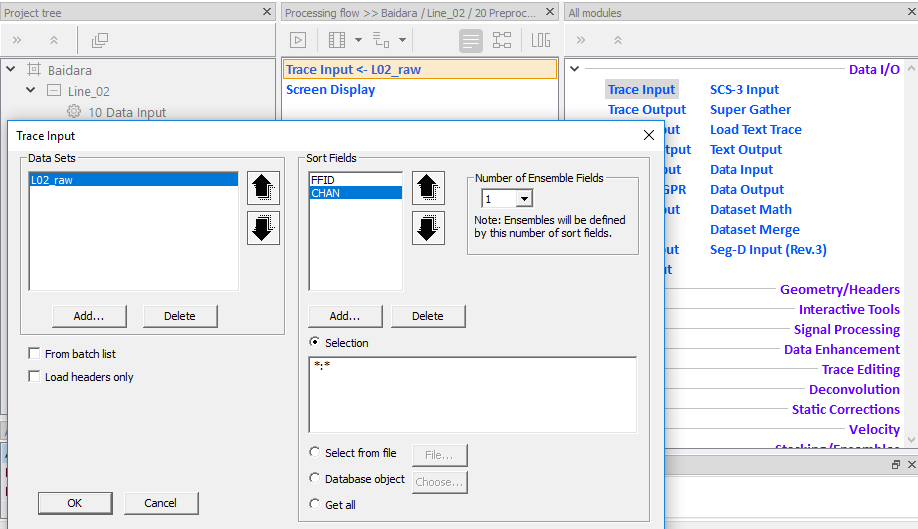The width and height of the screenshot is (918, 529).
Task: Expand the Interactive Tools module group
Action: pyautogui.click(x=849, y=309)
